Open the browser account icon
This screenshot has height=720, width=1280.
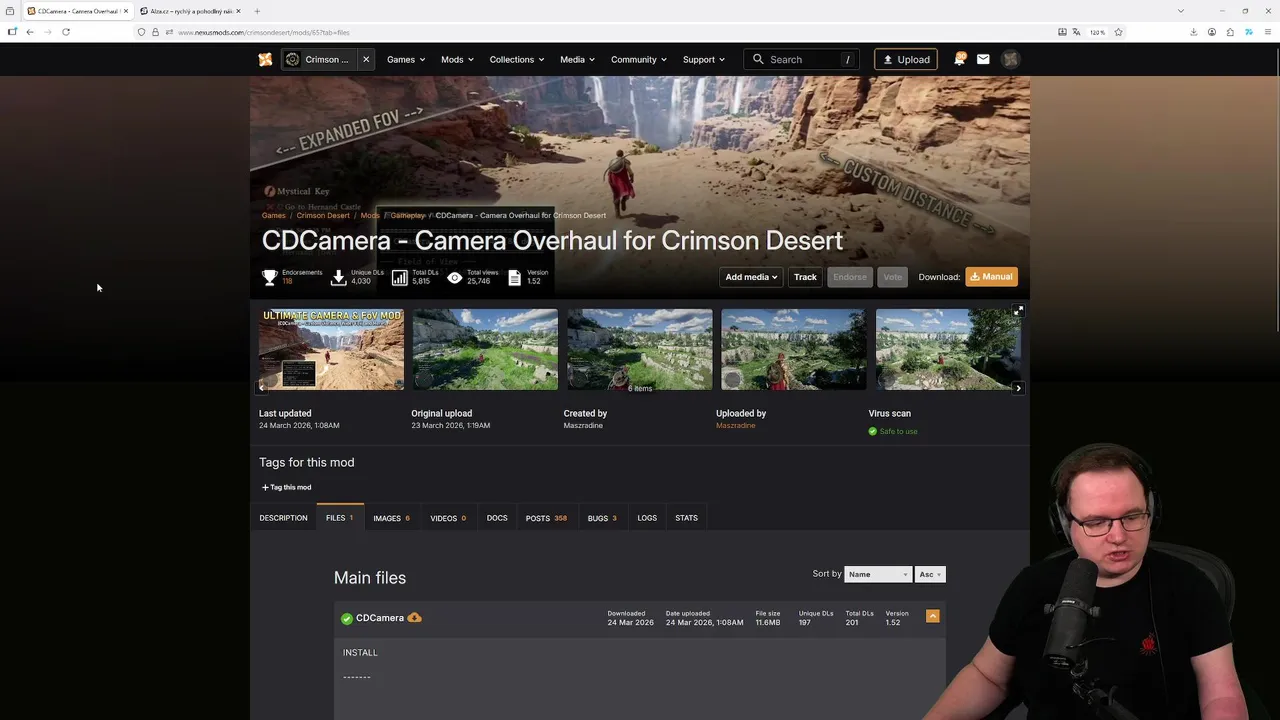click(1211, 32)
